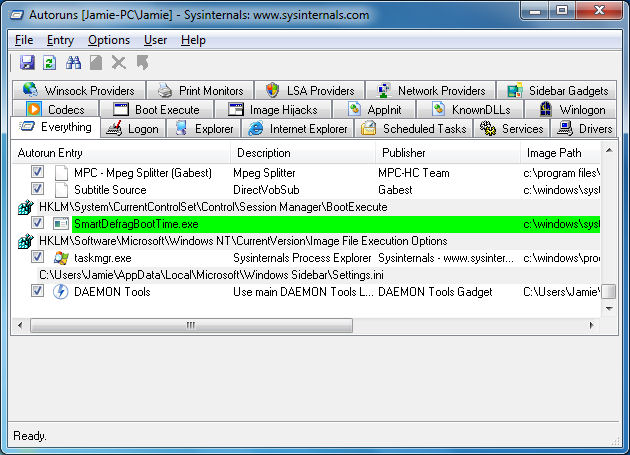Click the Jump to Entry toolbar icon

143,63
